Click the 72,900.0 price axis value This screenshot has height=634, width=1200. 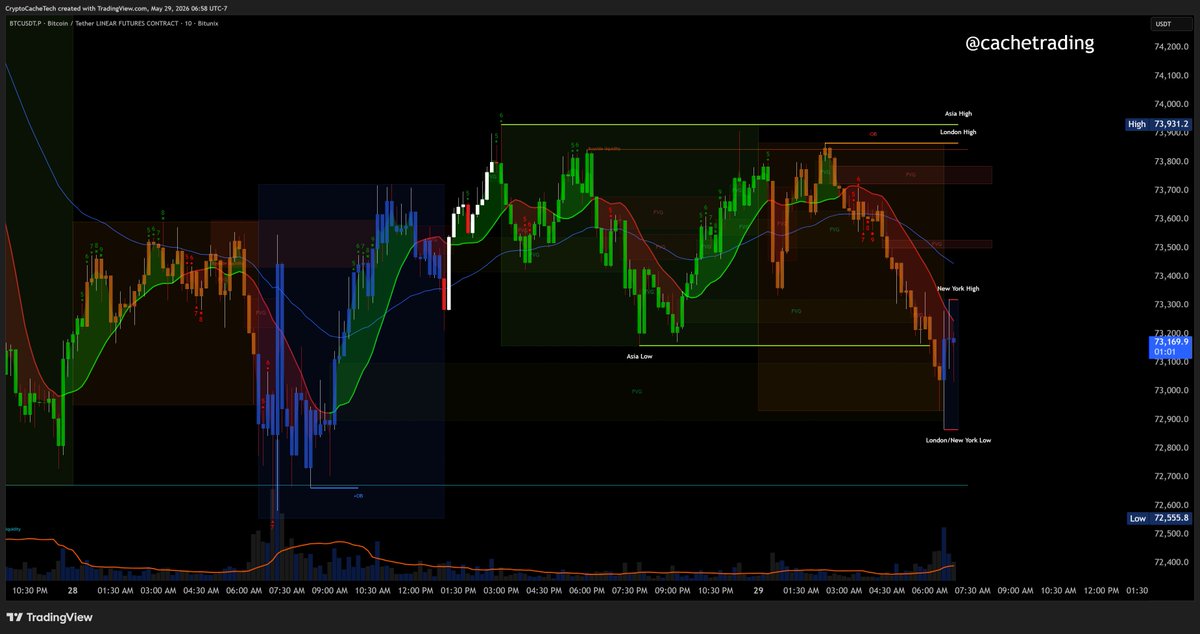[1172, 419]
